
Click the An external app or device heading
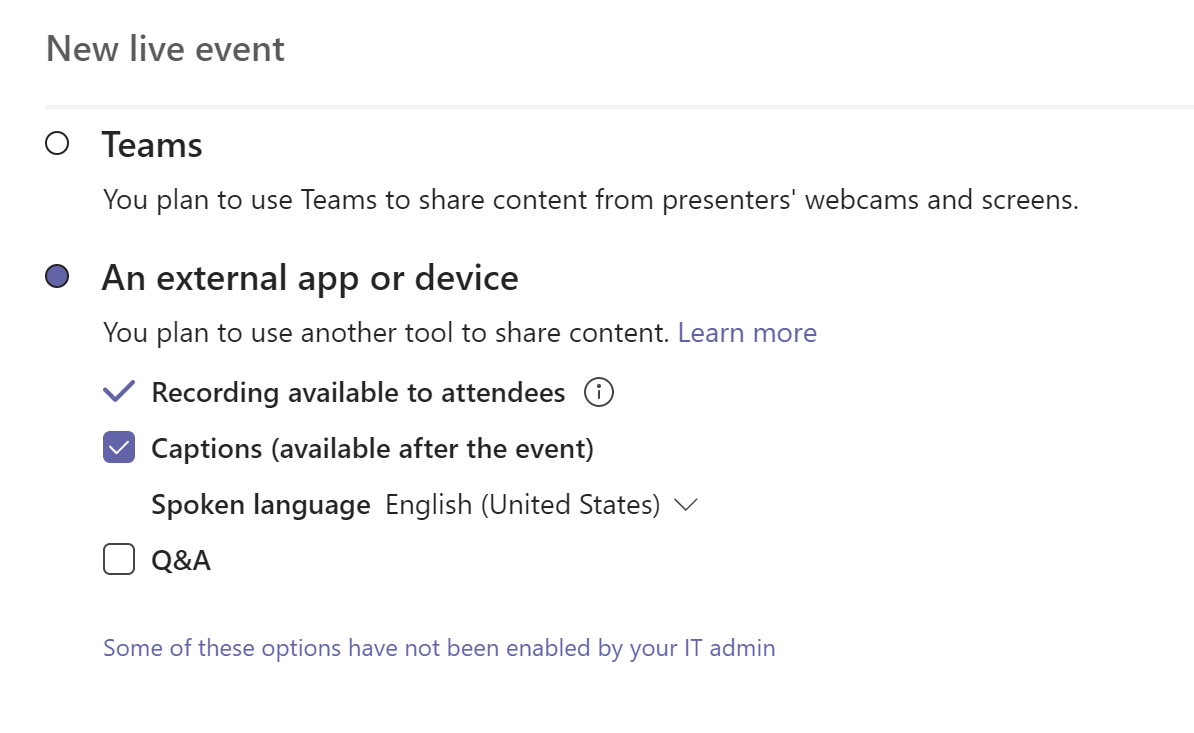click(x=310, y=278)
